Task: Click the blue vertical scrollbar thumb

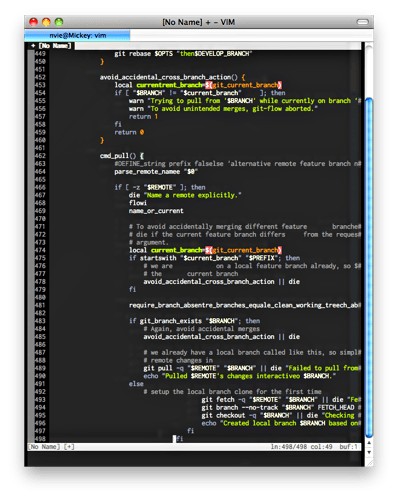Action: coord(369,267)
